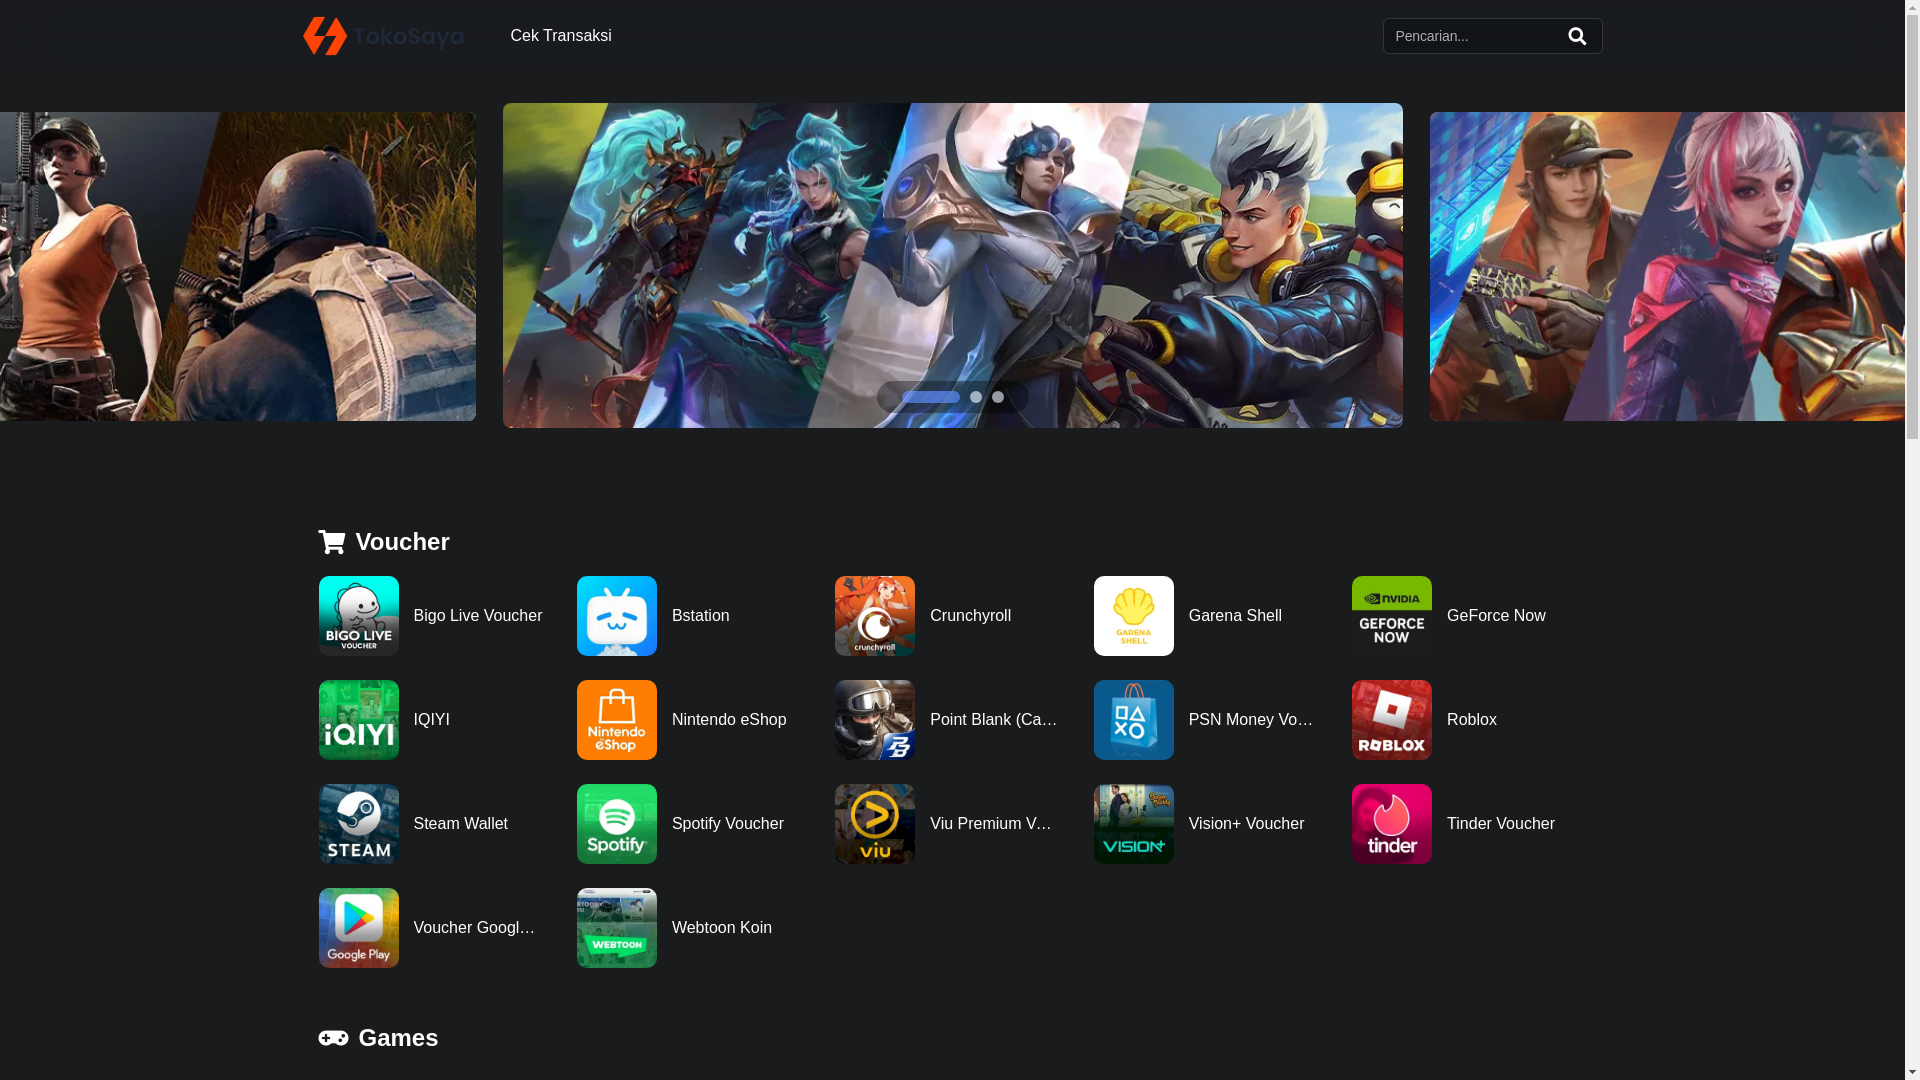Click the Voucher section heading
The height and width of the screenshot is (1080, 1920).
coord(384,542)
